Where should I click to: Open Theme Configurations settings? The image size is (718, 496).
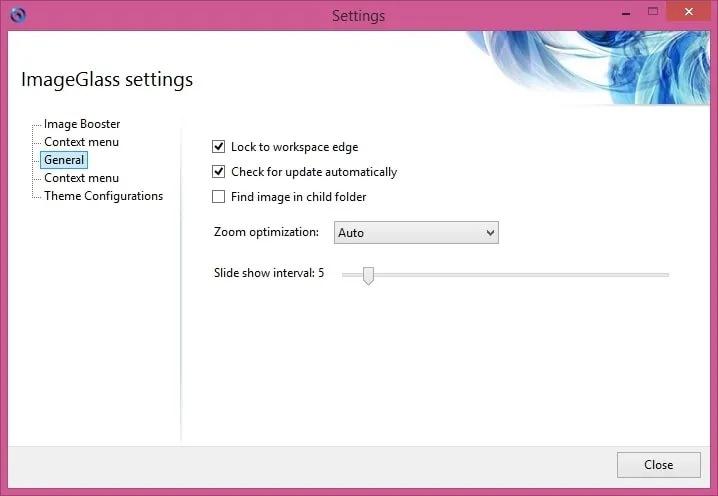(103, 196)
